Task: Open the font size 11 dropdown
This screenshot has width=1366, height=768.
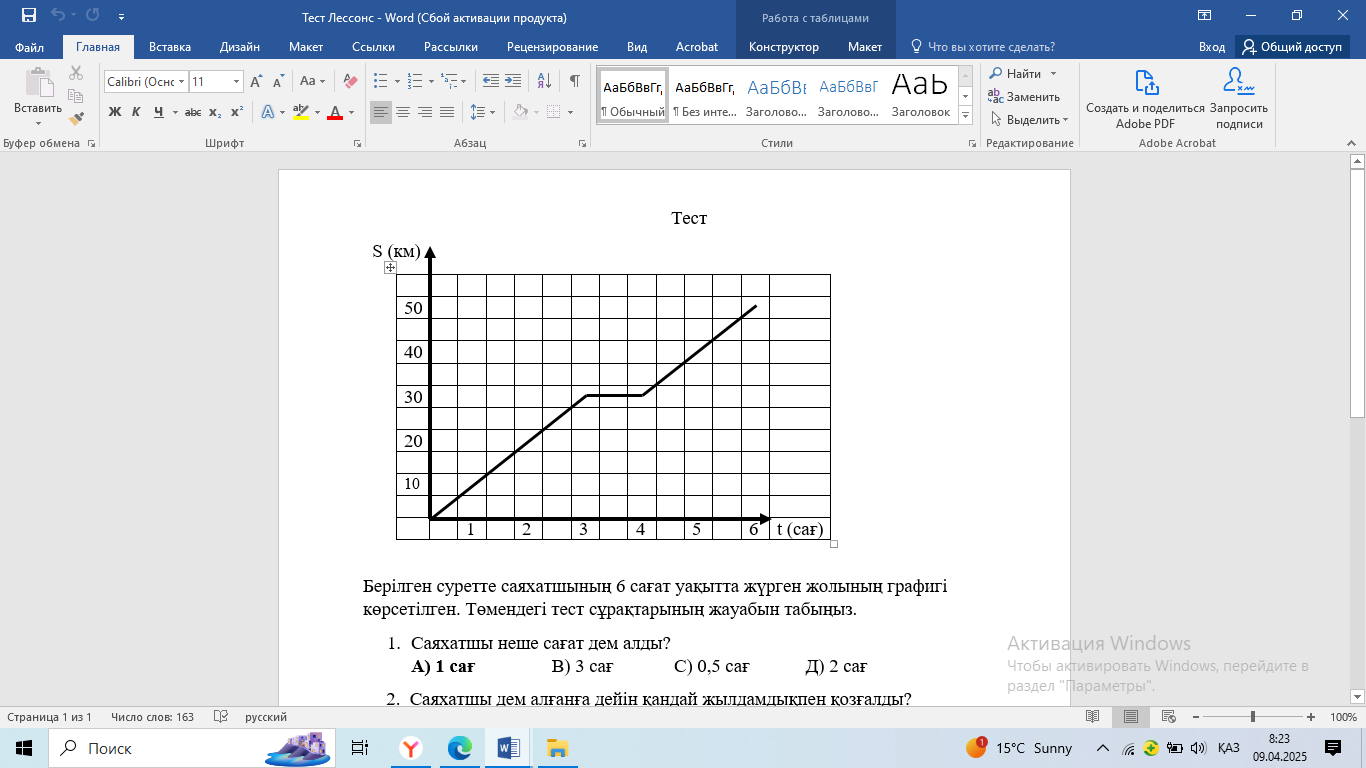Action: (x=237, y=82)
